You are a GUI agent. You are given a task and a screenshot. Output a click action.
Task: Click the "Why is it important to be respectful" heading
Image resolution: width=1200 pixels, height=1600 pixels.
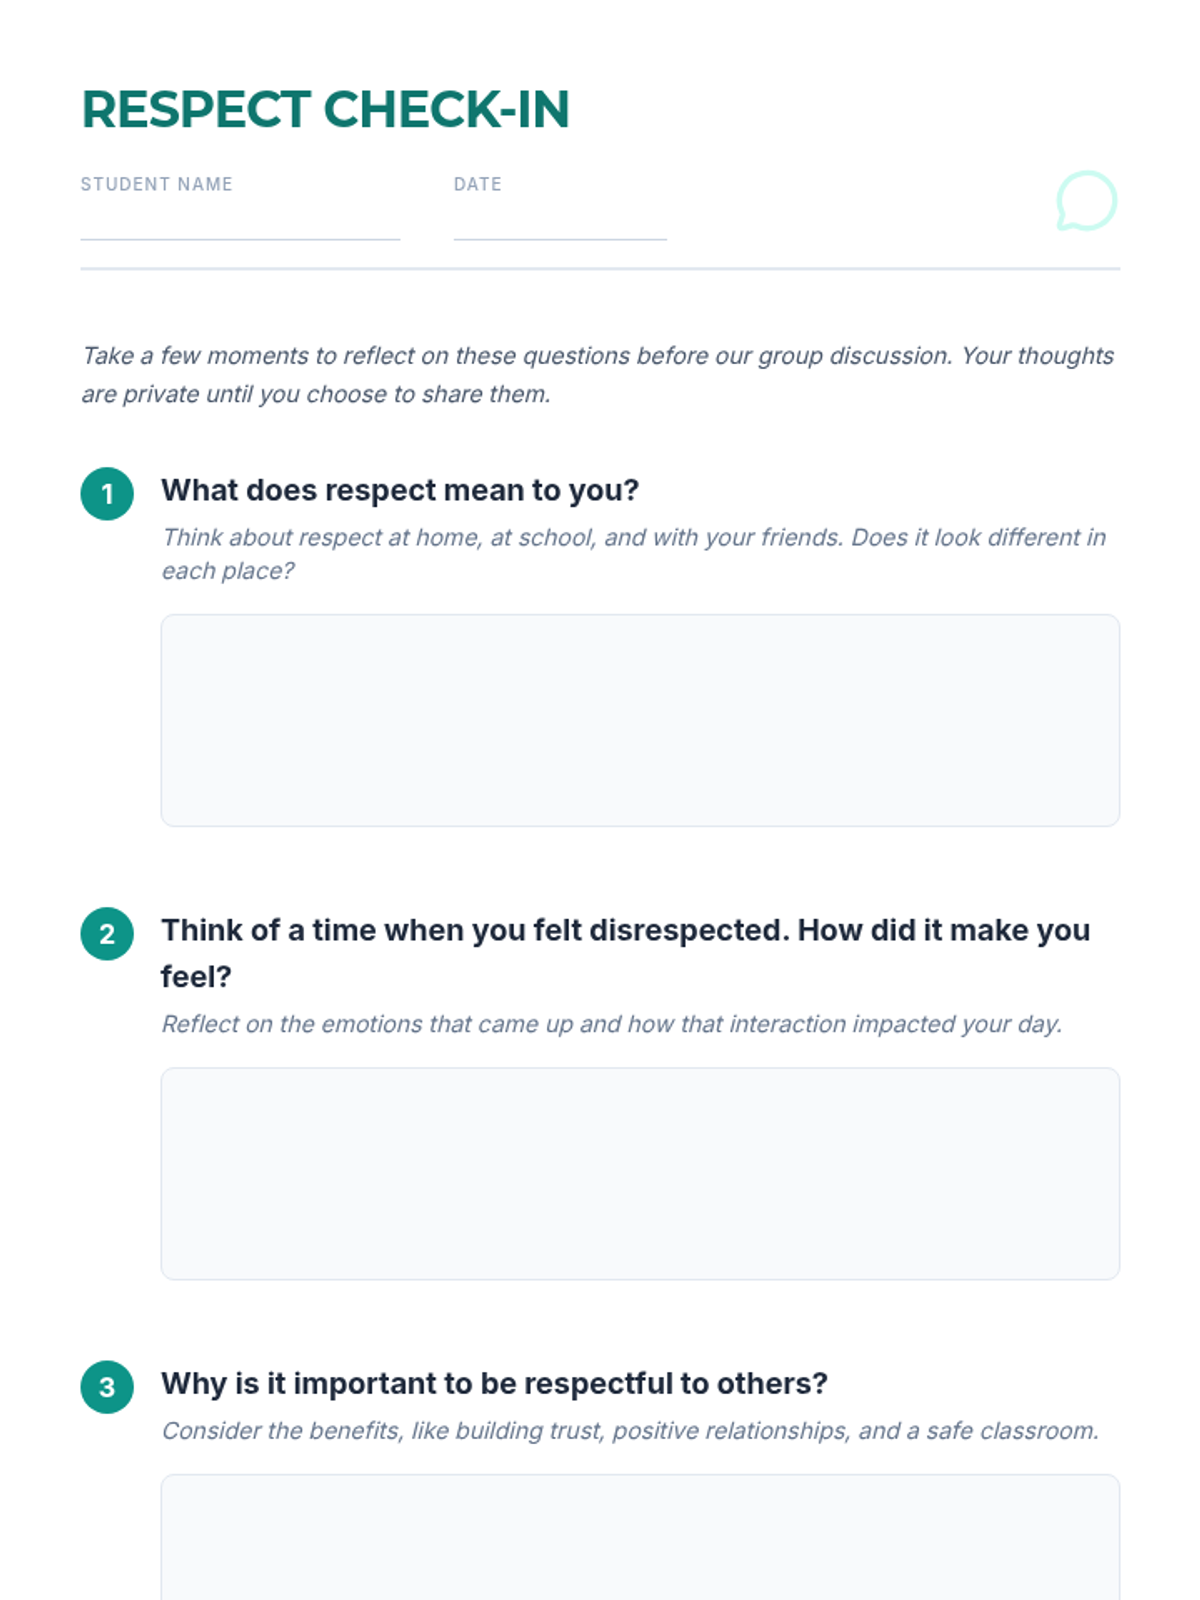pos(494,1383)
